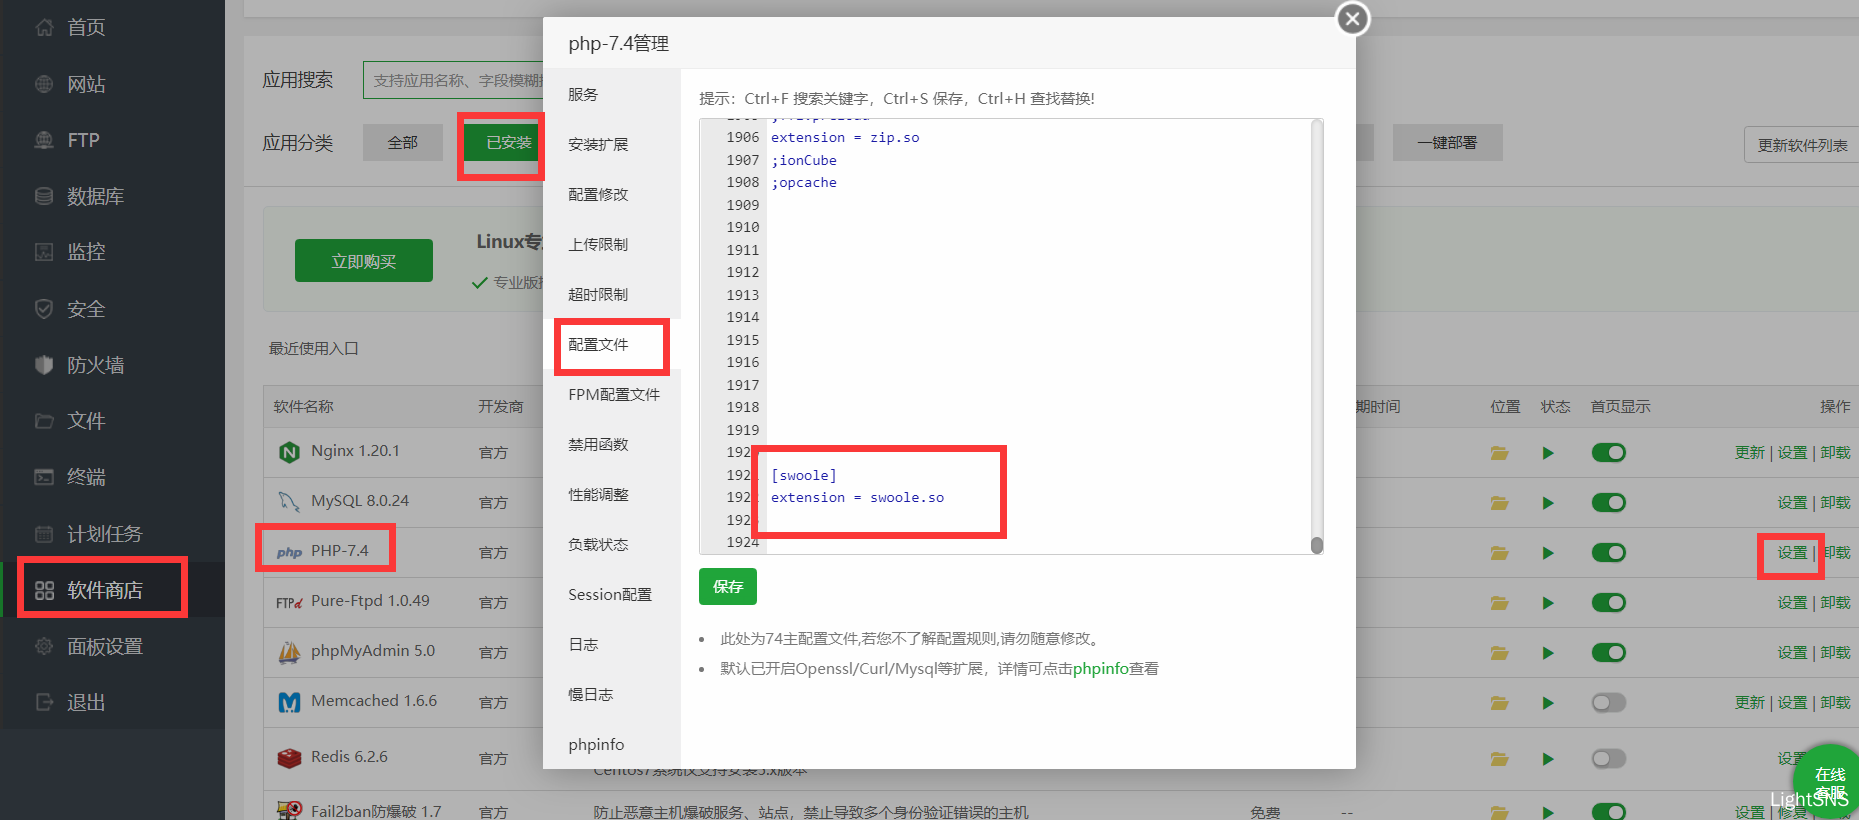Click the Nginx logo icon
The height and width of the screenshot is (820, 1859).
(x=289, y=452)
